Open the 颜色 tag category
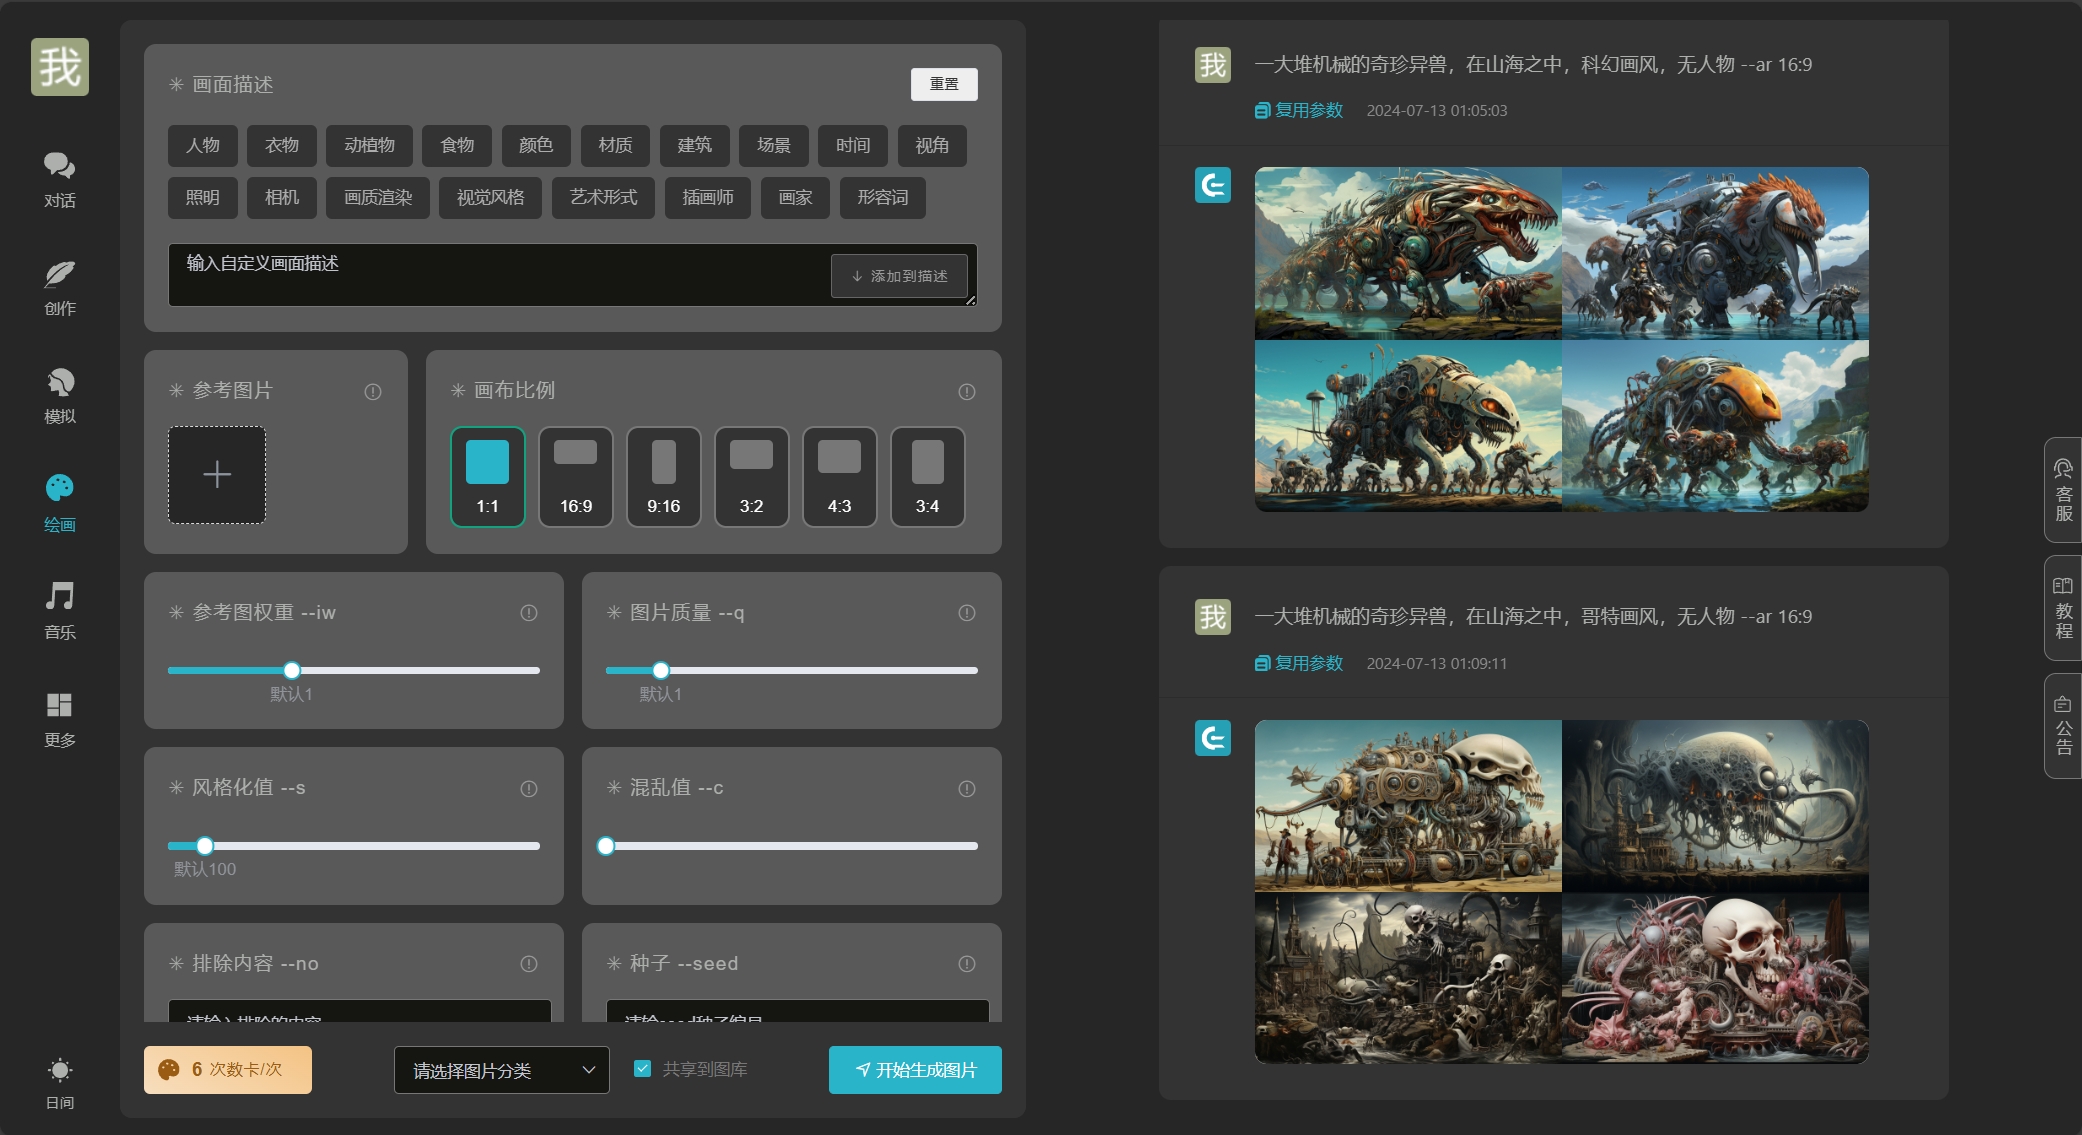This screenshot has width=2082, height=1135. [x=536, y=146]
